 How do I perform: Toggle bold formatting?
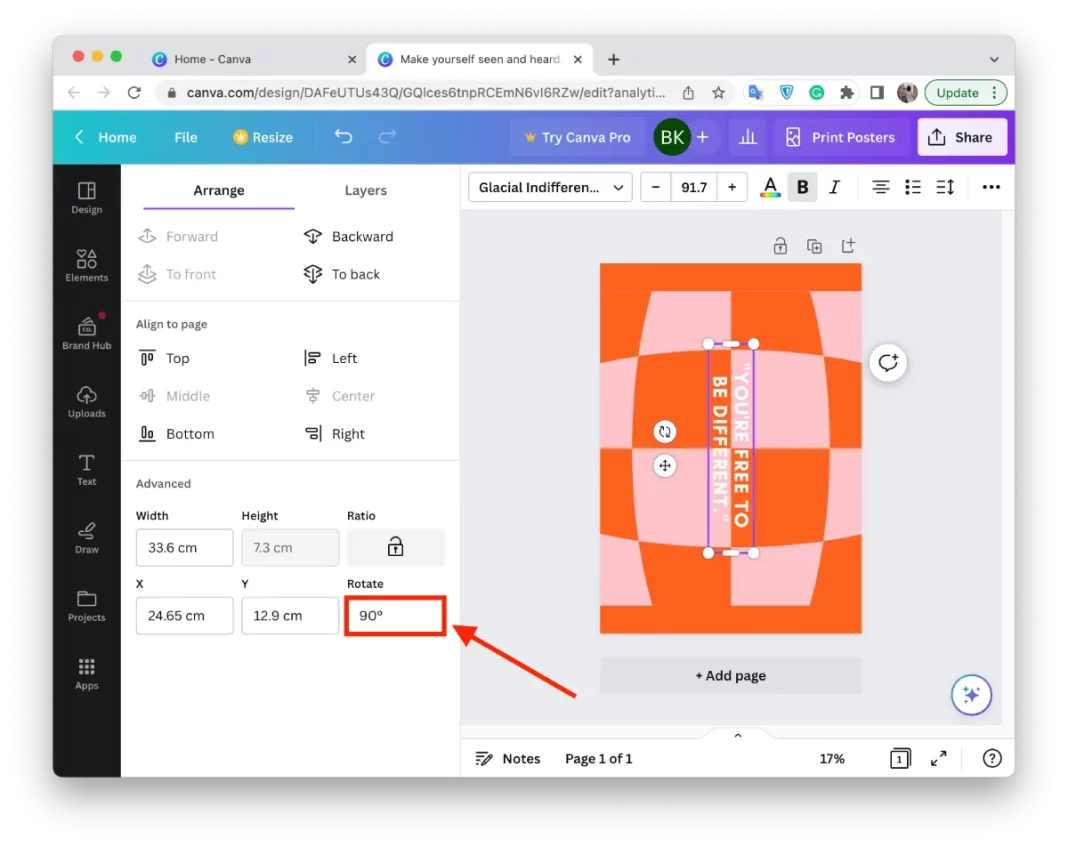tap(802, 187)
